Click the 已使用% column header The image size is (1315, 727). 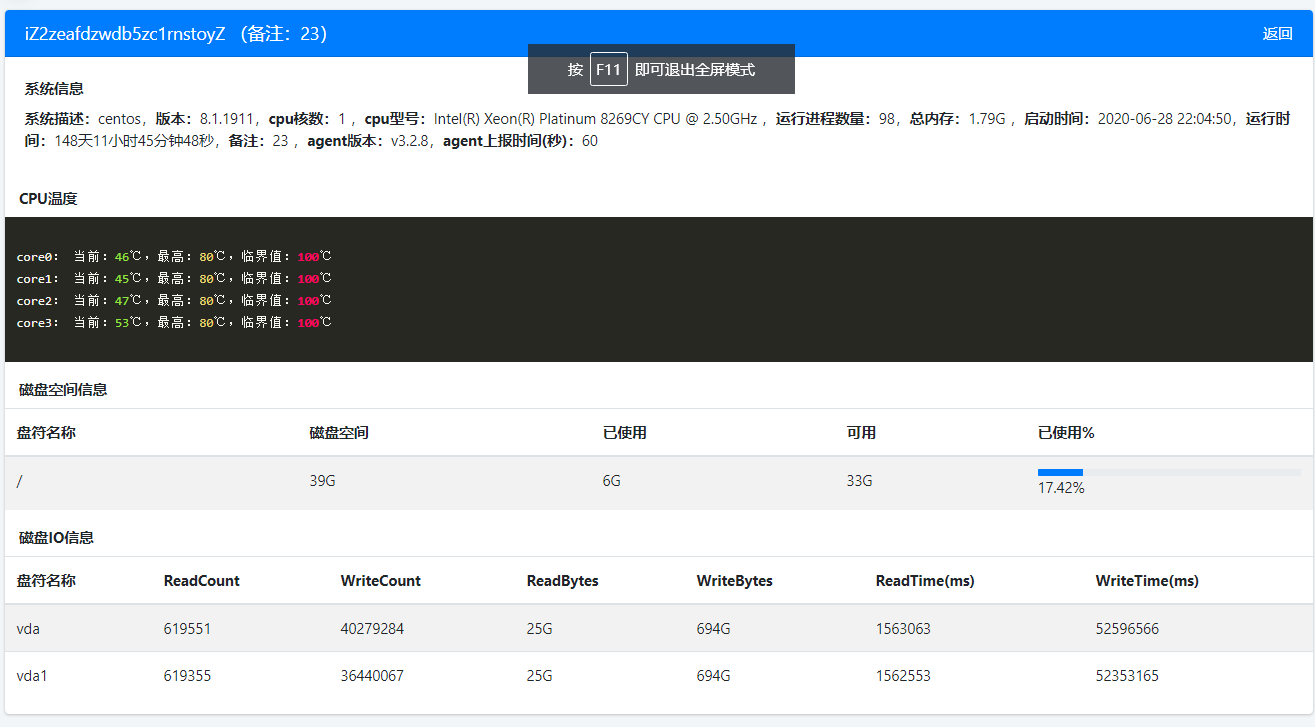point(1066,433)
